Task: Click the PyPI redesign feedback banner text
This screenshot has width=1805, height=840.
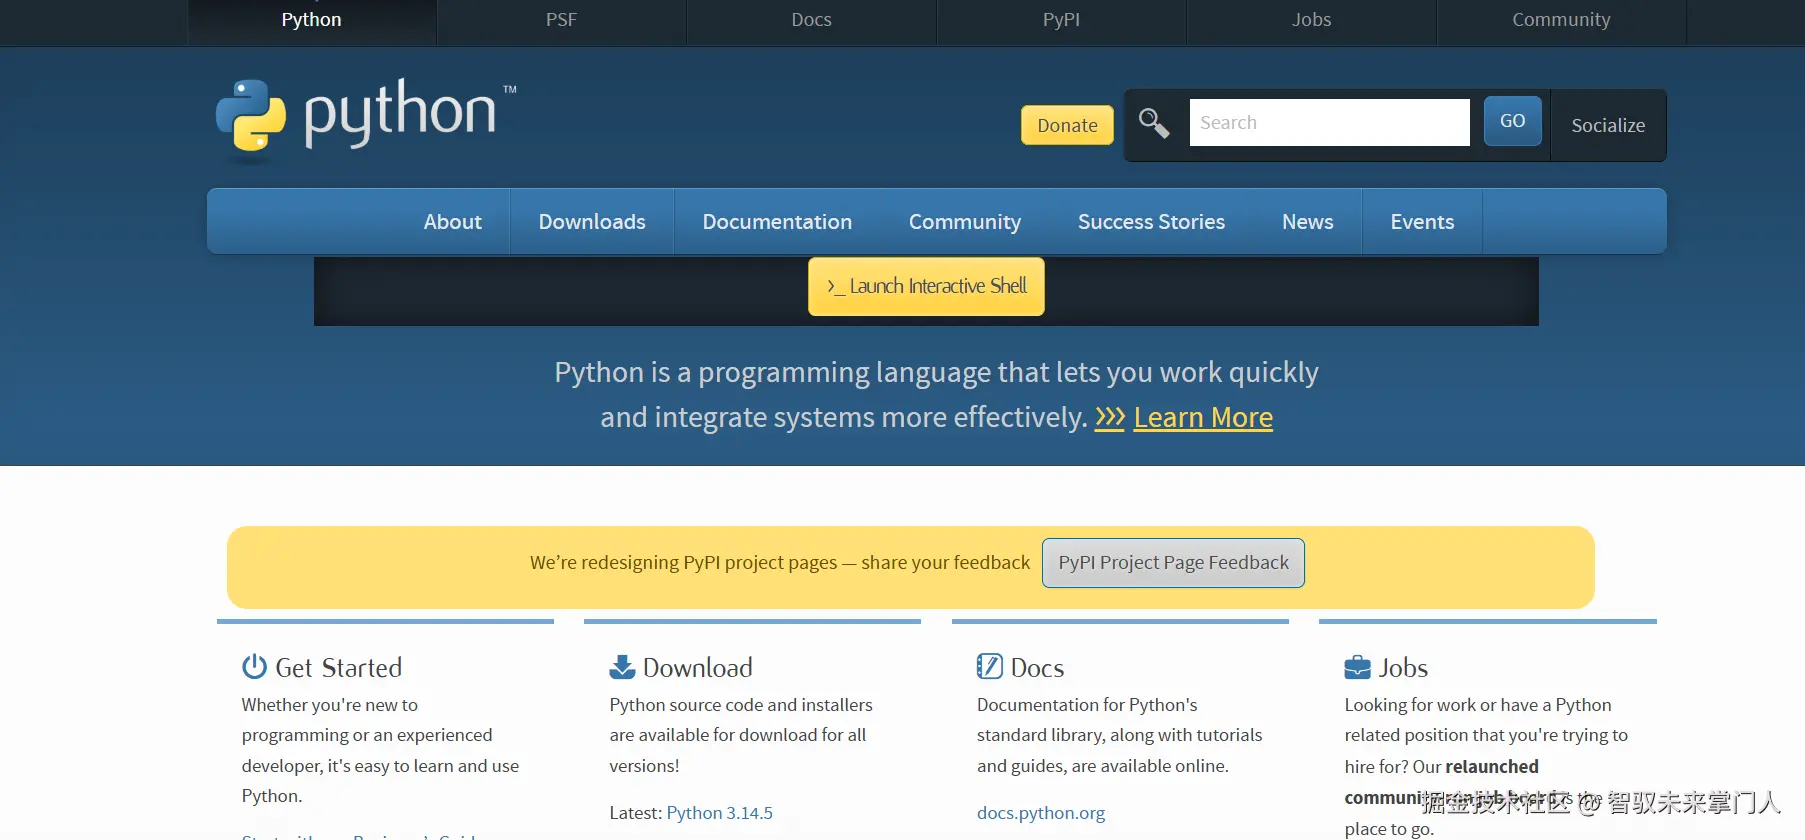Action: pyautogui.click(x=780, y=563)
